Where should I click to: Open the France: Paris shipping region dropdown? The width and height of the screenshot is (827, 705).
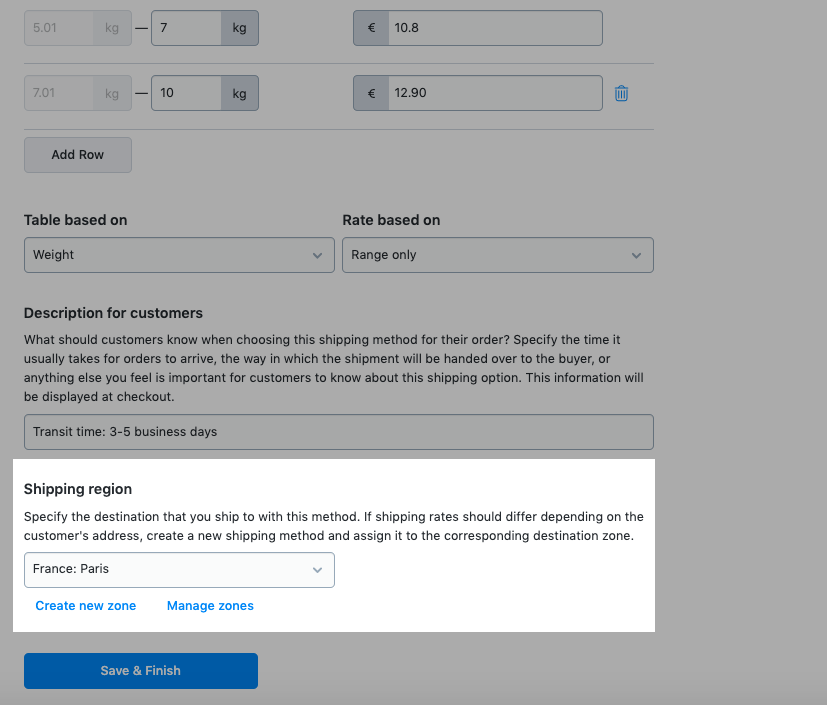coord(179,570)
